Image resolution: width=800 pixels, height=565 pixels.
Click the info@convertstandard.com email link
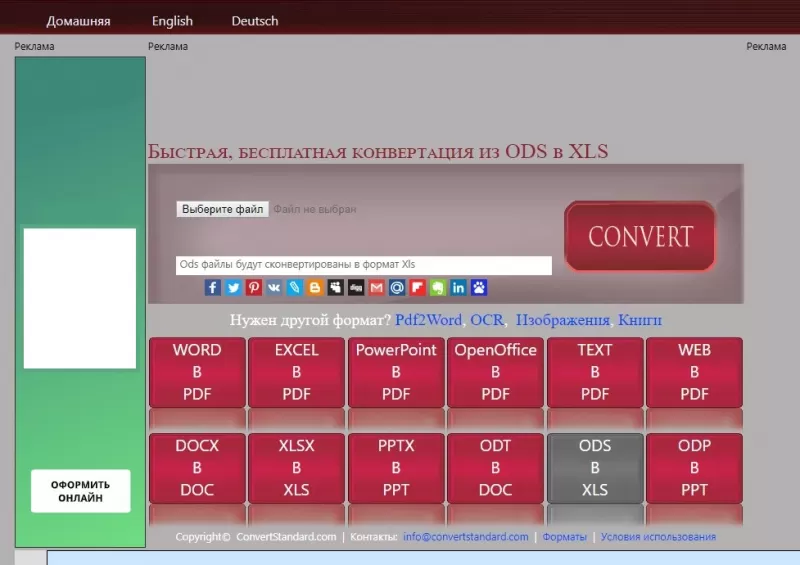tap(465, 537)
